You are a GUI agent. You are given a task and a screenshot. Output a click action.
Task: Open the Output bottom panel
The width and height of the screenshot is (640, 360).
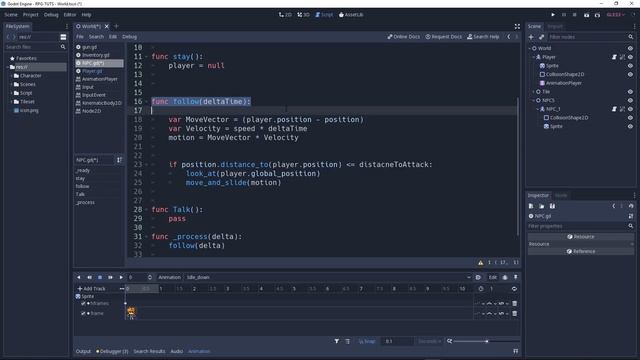(83, 351)
